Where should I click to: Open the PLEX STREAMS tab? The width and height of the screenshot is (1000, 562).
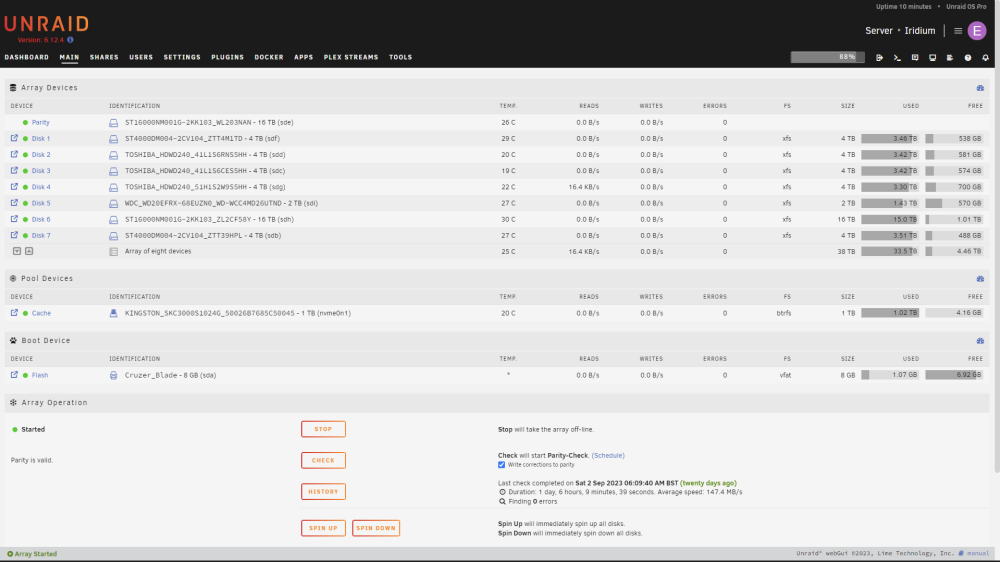351,57
